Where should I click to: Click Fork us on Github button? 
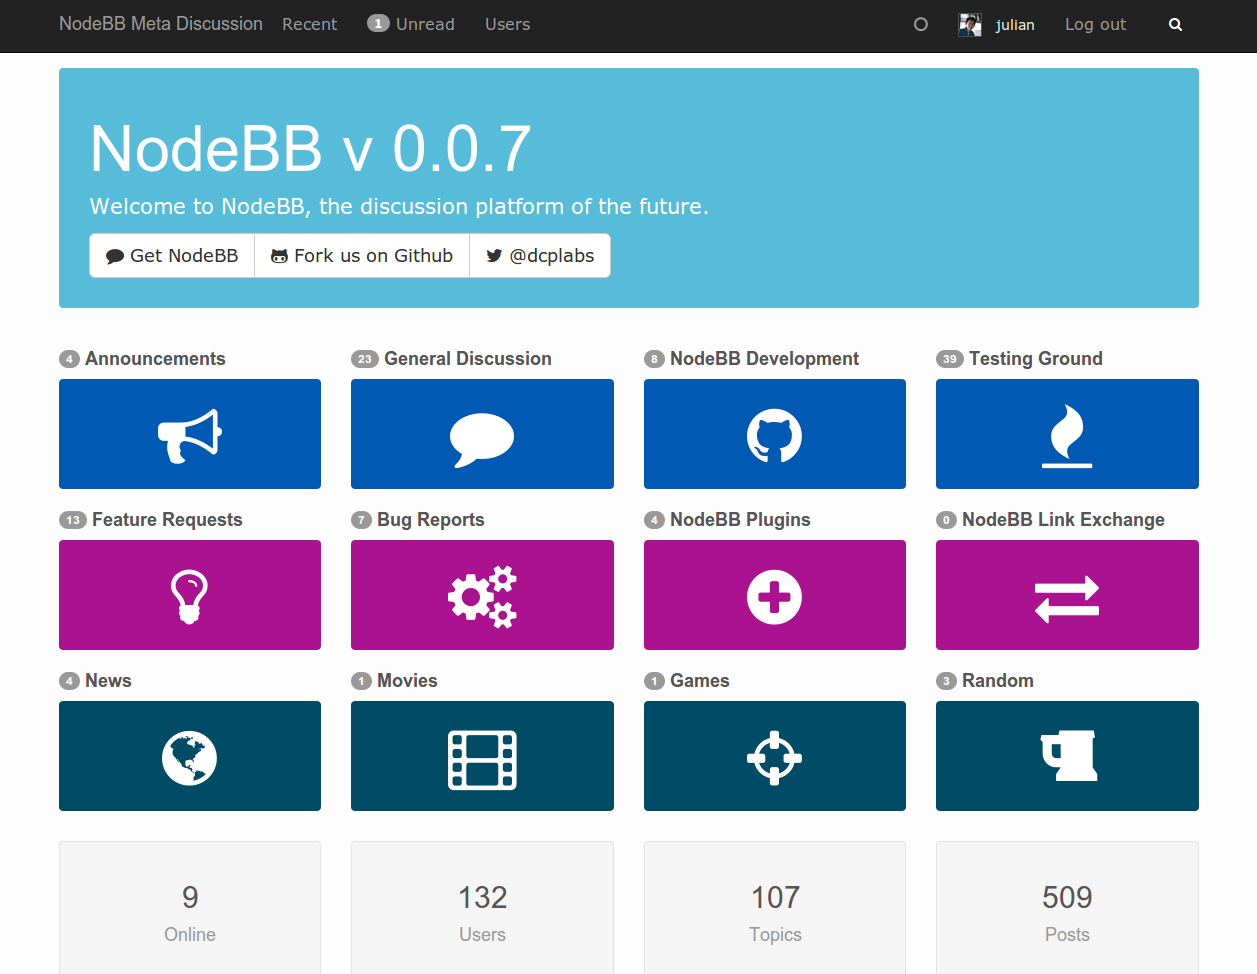pyautogui.click(x=362, y=256)
